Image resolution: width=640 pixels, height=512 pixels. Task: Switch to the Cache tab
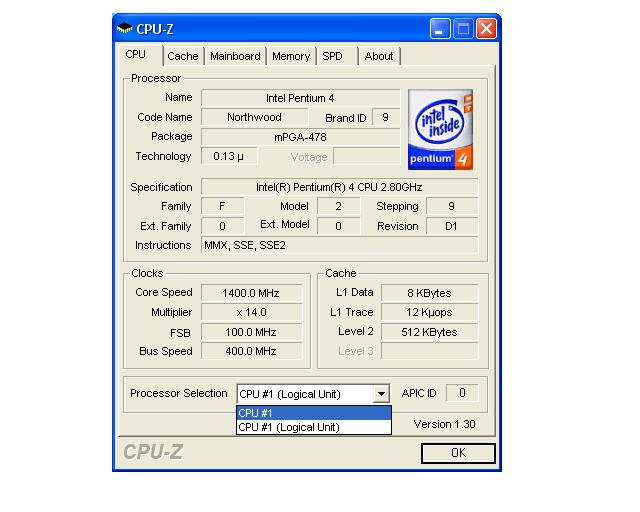[182, 56]
